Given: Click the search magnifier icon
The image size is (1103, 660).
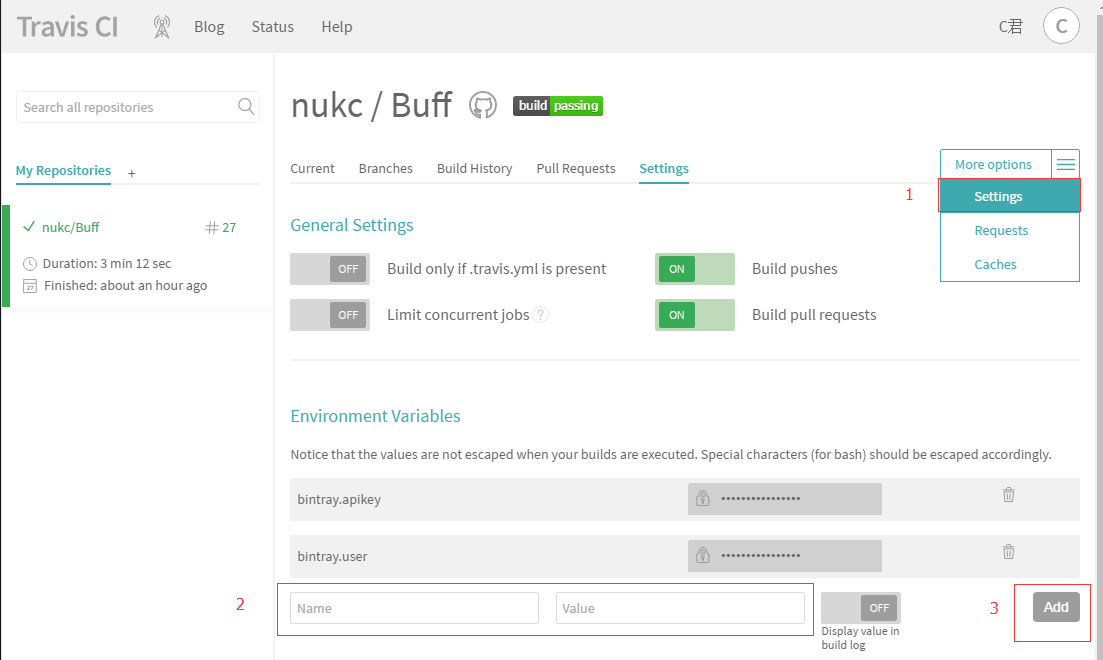Looking at the screenshot, I should 246,106.
